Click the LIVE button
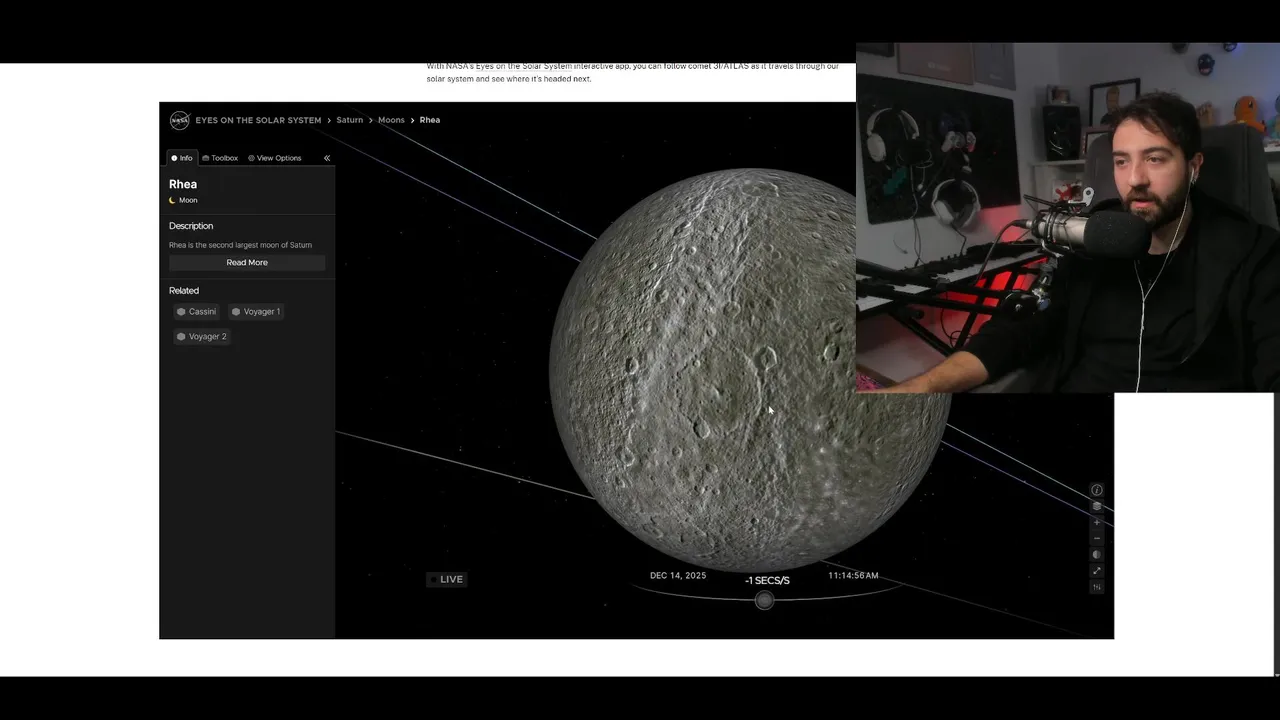Image resolution: width=1280 pixels, height=720 pixels. (x=446, y=579)
